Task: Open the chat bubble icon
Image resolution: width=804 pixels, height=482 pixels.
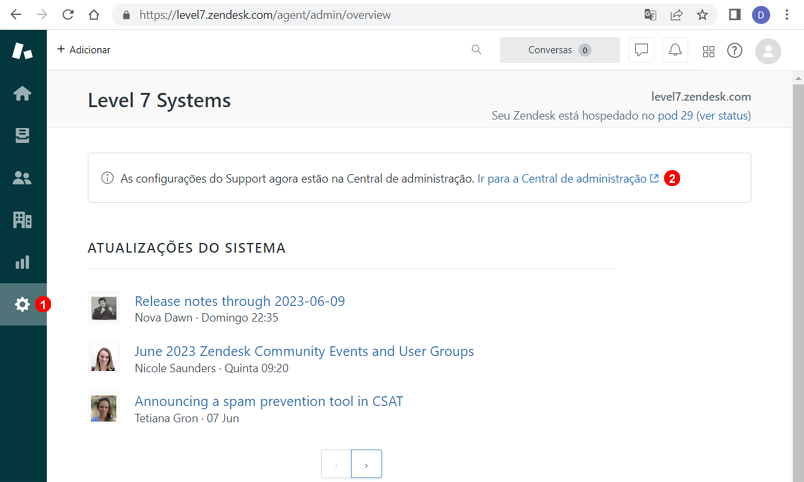Action: 641,50
